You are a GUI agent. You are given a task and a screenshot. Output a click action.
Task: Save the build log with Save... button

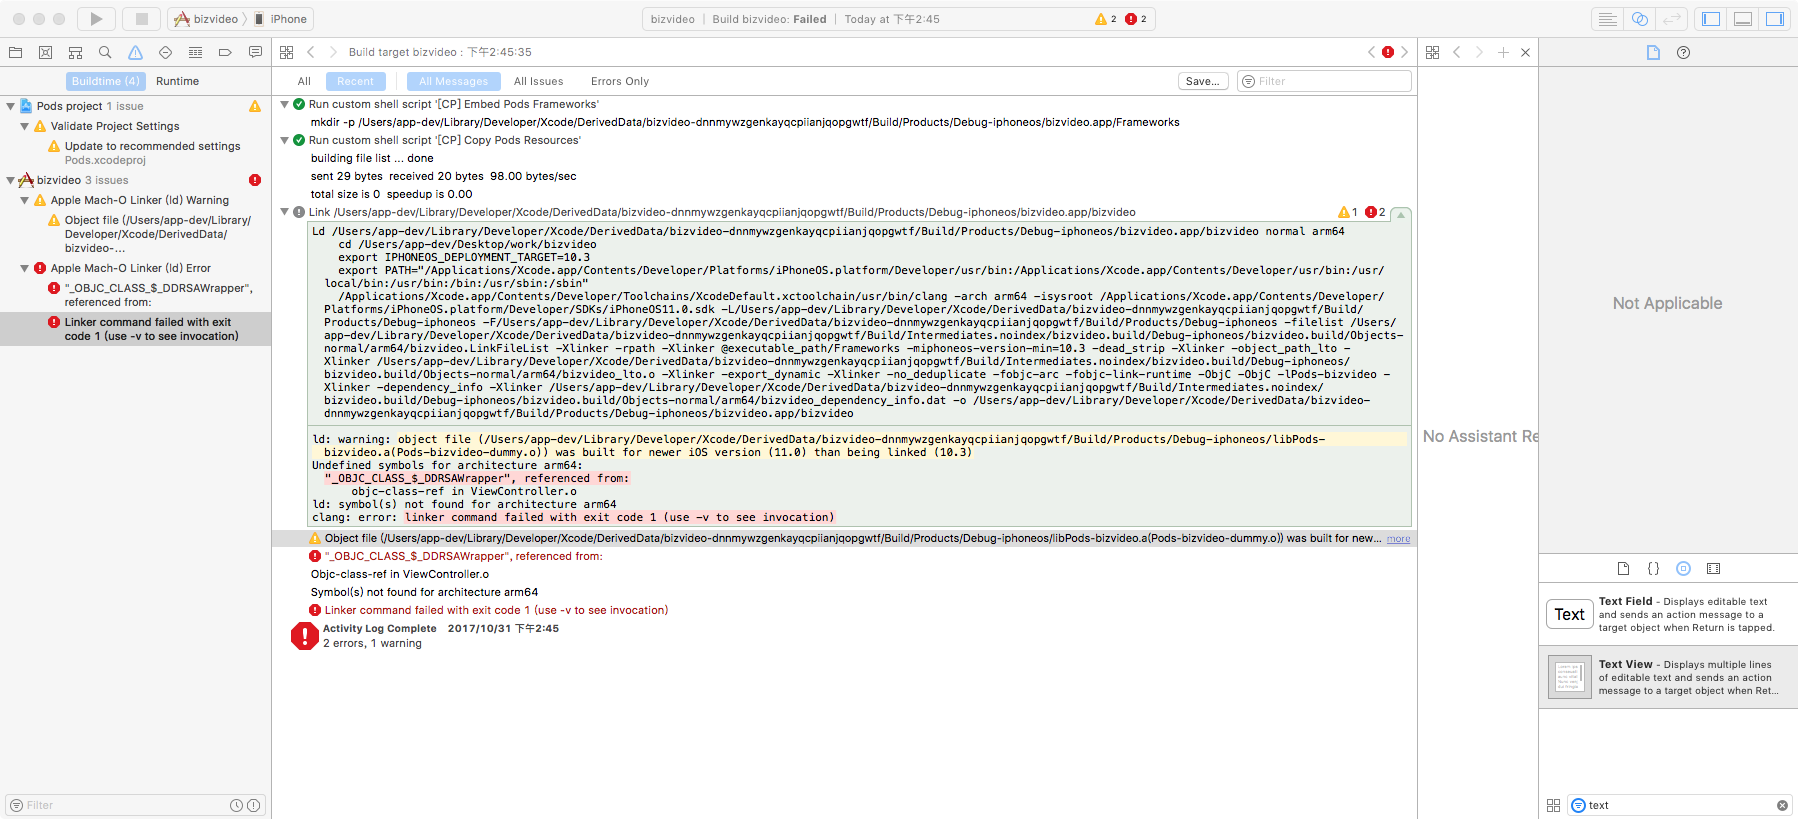point(1203,81)
